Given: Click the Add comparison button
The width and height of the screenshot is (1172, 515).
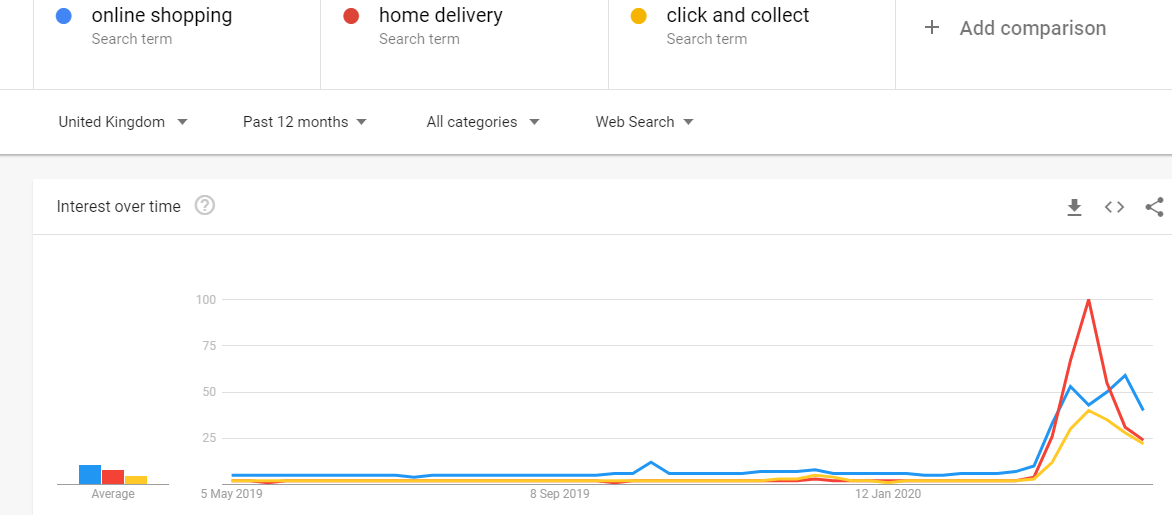Looking at the screenshot, I should coord(1015,28).
